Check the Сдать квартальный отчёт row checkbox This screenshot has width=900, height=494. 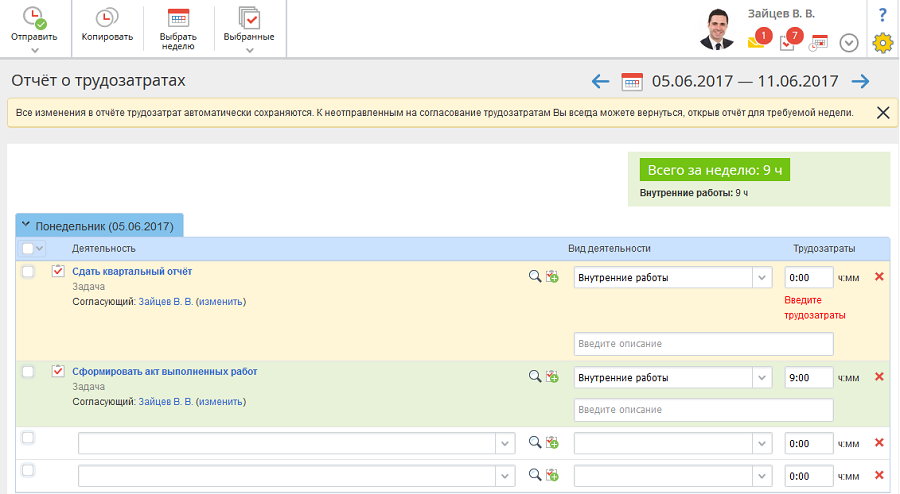pyautogui.click(x=28, y=272)
